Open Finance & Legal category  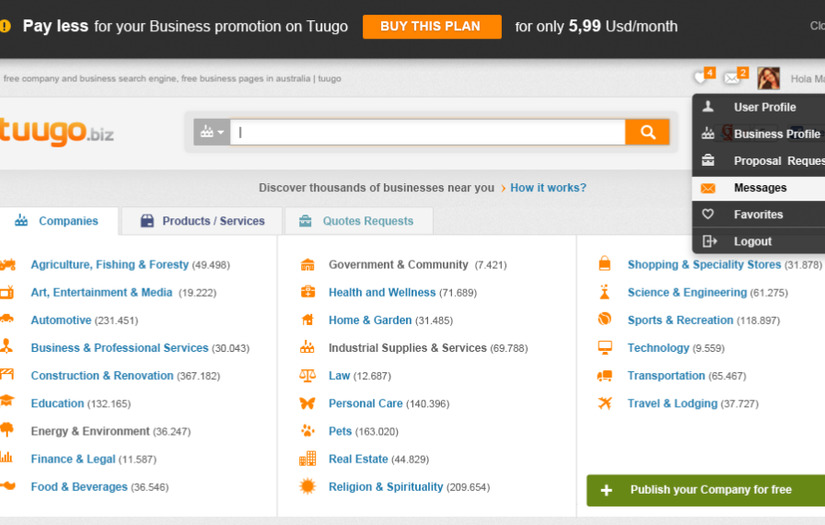click(73, 459)
